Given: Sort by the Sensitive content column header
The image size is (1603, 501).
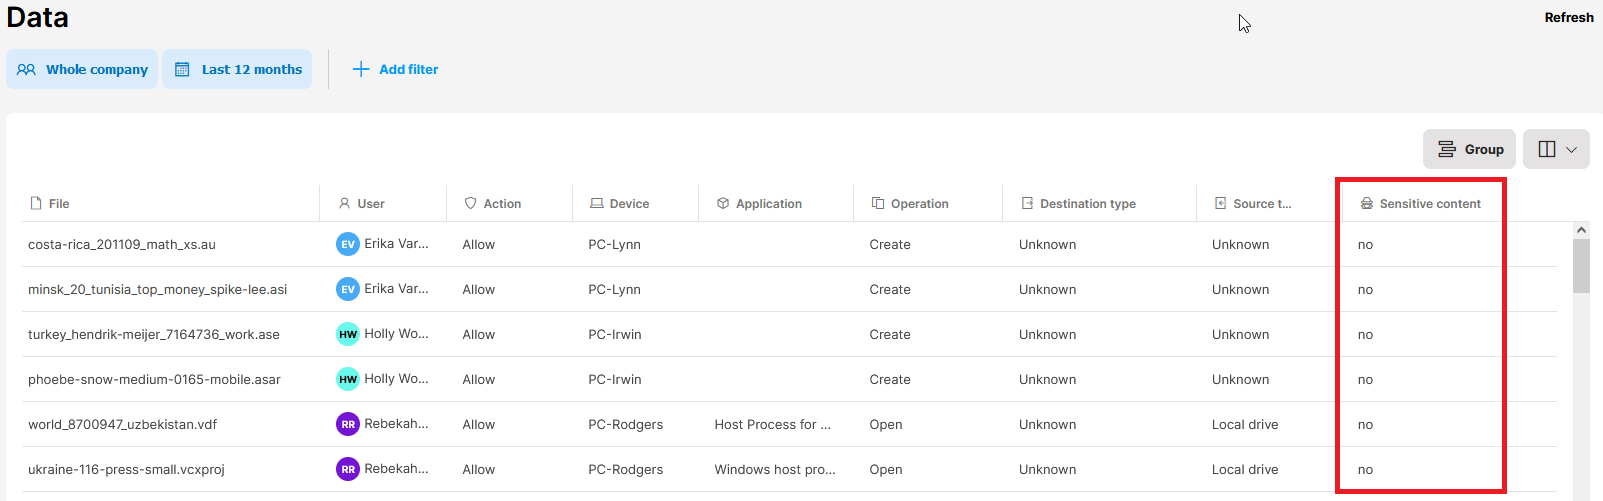Looking at the screenshot, I should pyautogui.click(x=1430, y=204).
